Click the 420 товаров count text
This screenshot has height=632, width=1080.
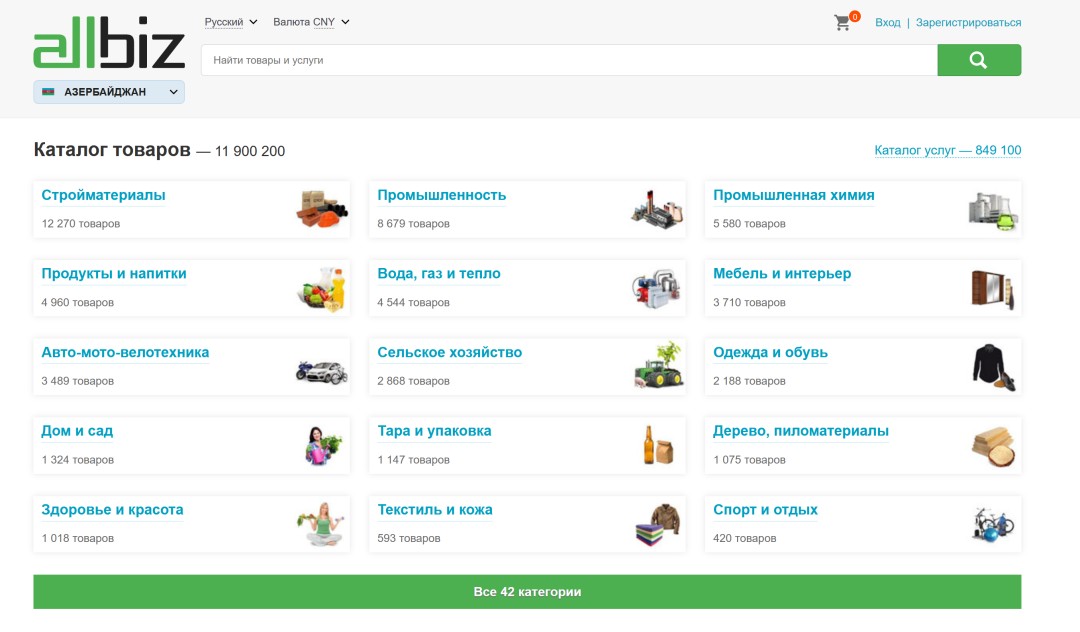pyautogui.click(x=745, y=538)
